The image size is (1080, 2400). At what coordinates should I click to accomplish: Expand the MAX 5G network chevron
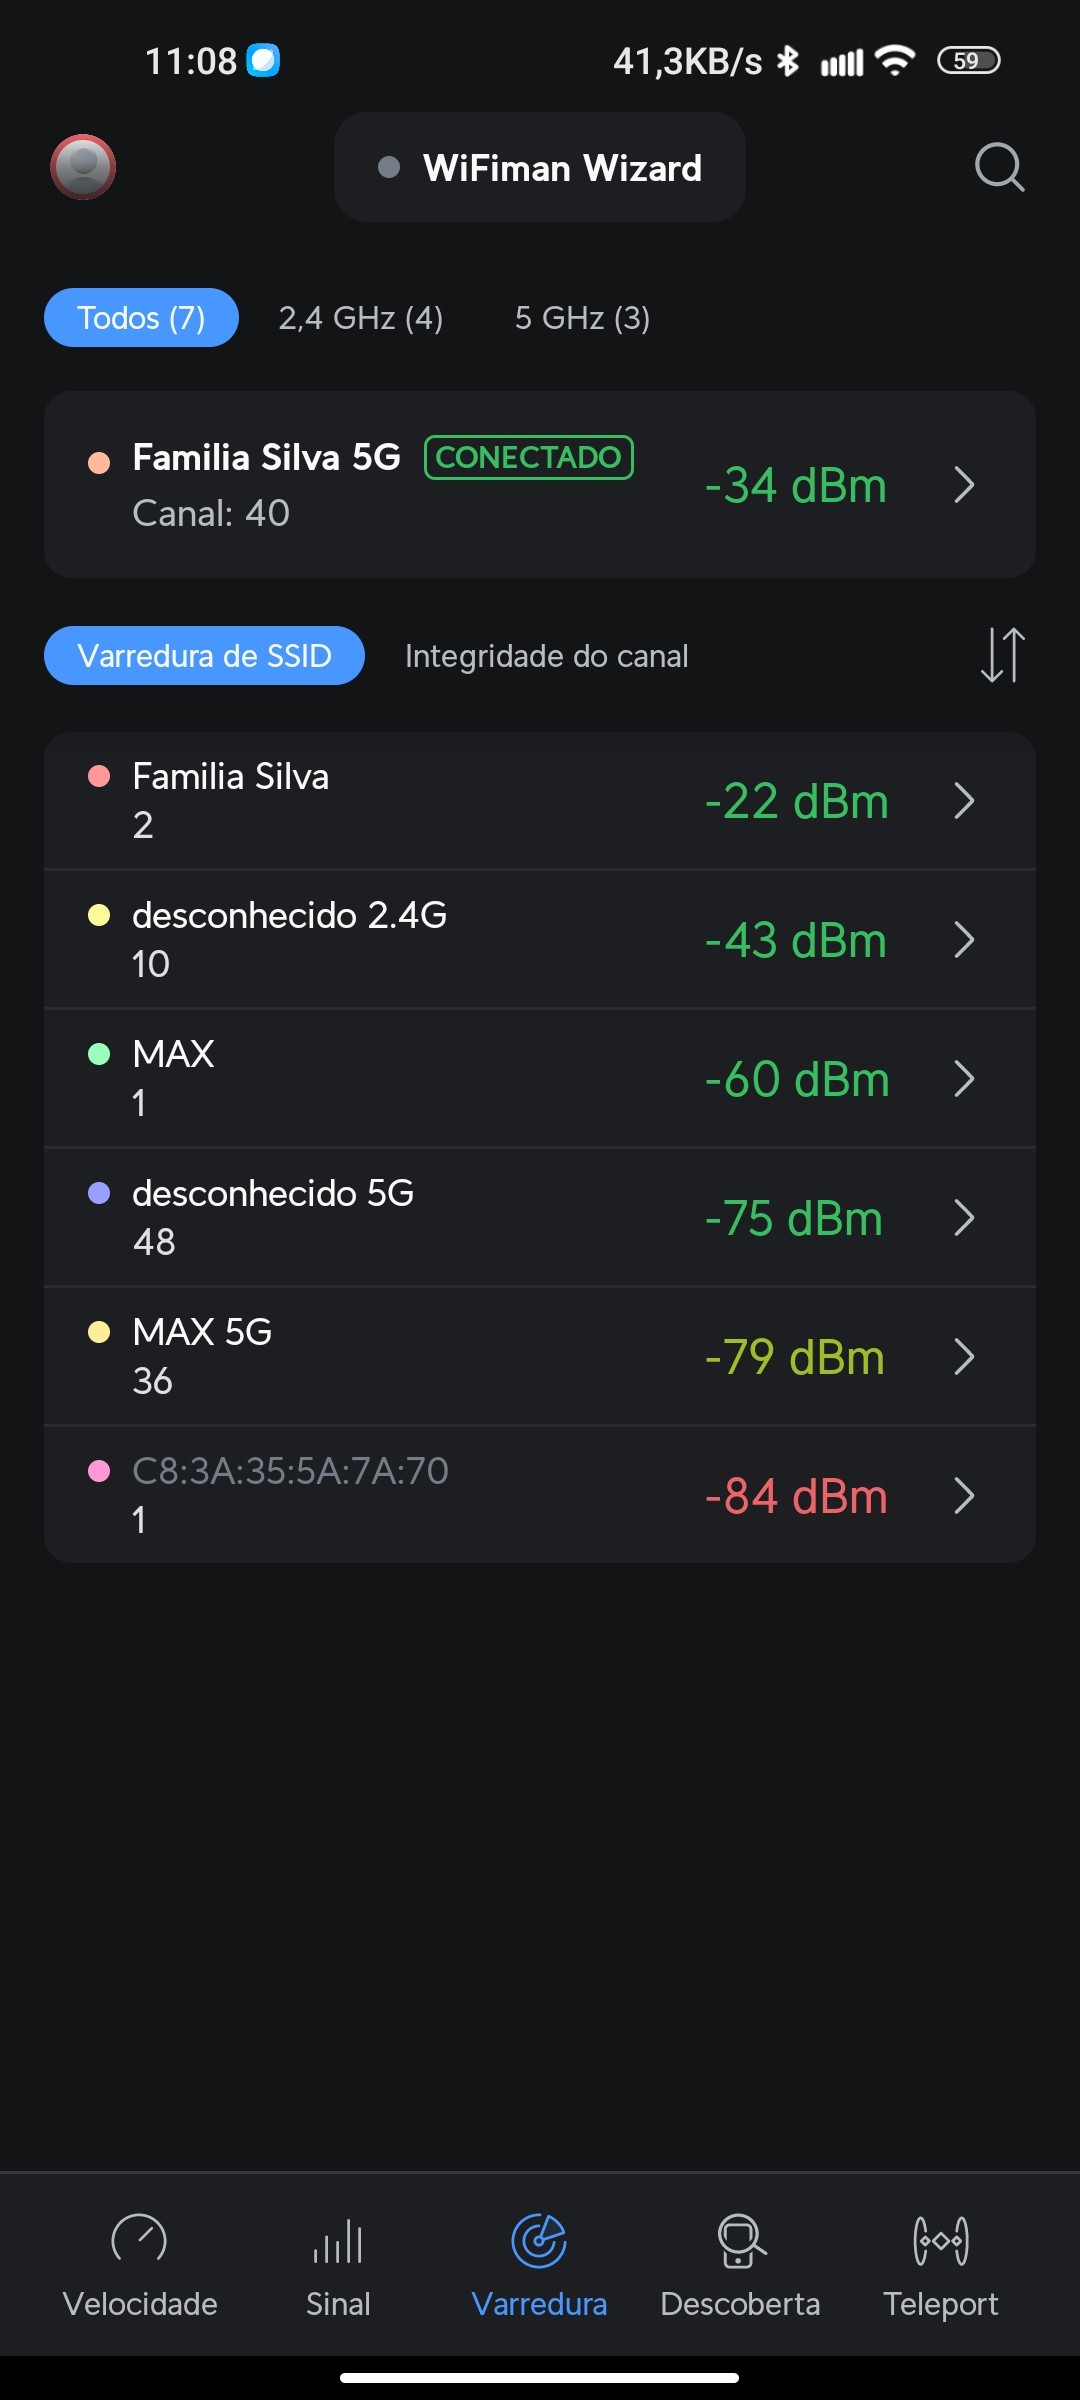[964, 1357]
